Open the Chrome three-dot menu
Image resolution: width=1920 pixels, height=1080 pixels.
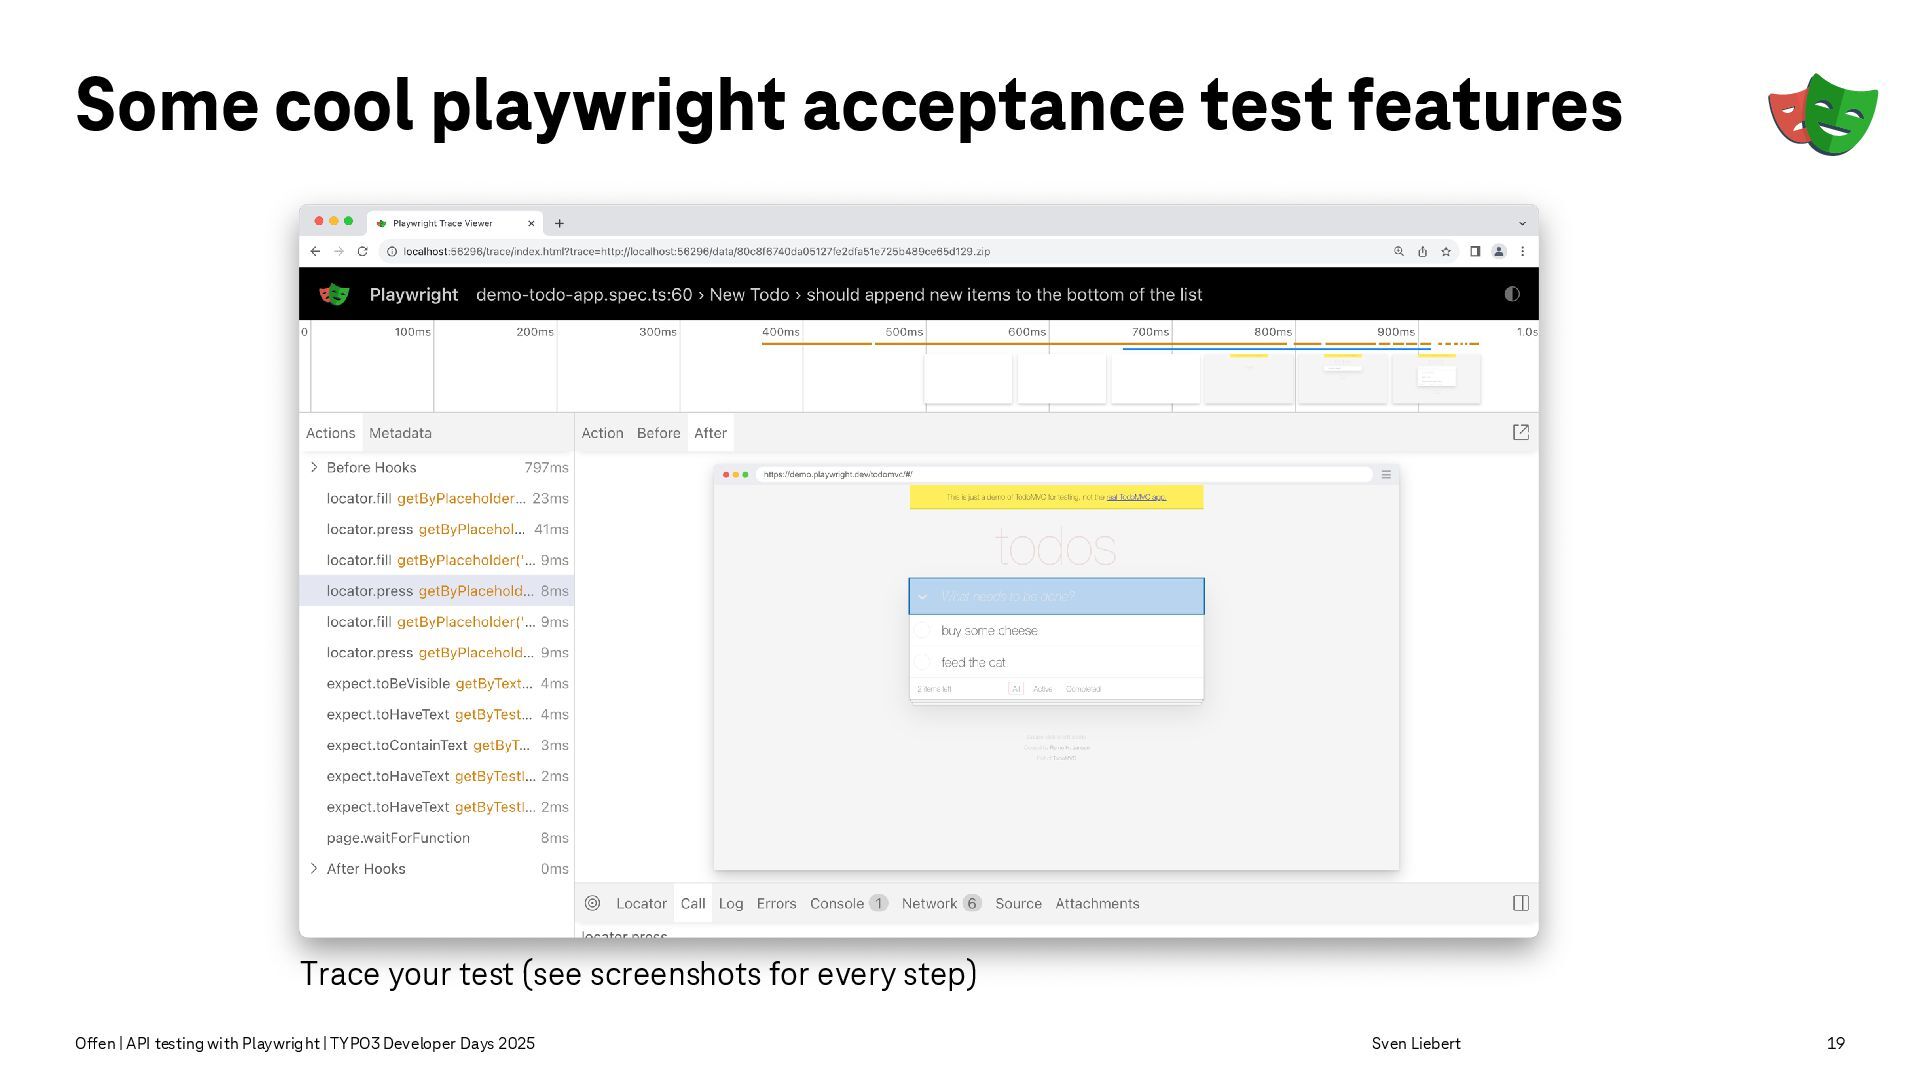pos(1523,252)
